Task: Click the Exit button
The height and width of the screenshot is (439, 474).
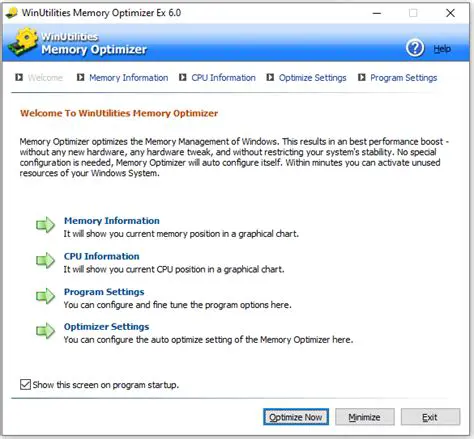Action: pos(430,417)
